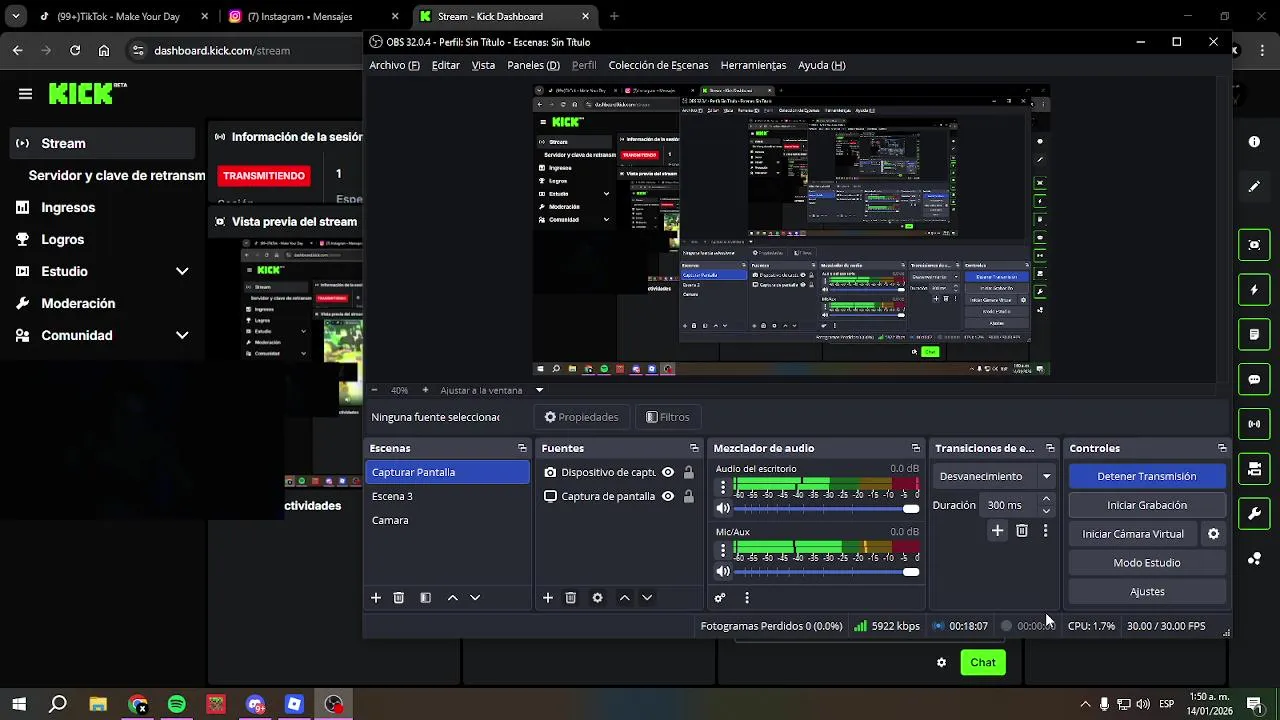Viewport: 1280px width, 720px height.
Task: Increase transition Duración with up arrow
Action: point(1046,499)
